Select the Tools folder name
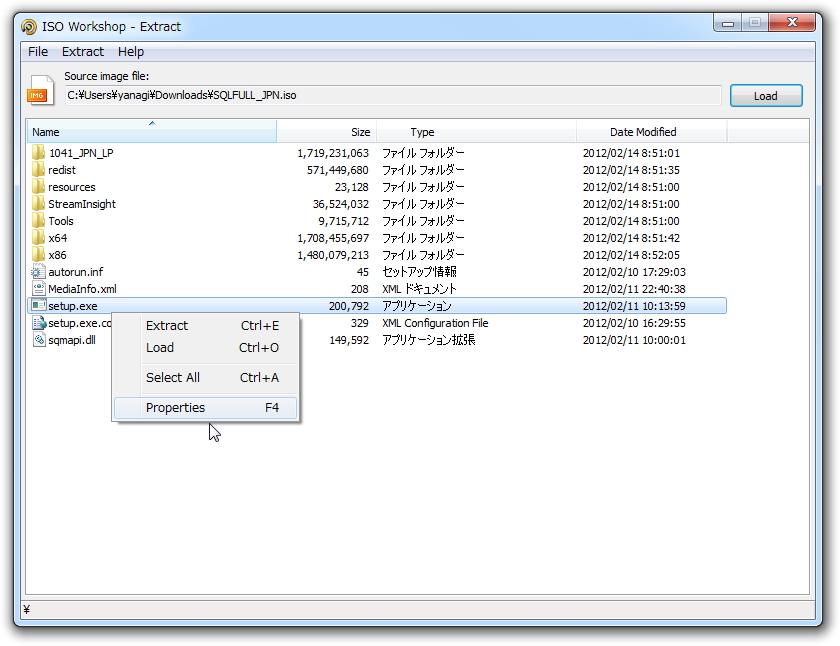The width and height of the screenshot is (840, 646). tap(61, 221)
